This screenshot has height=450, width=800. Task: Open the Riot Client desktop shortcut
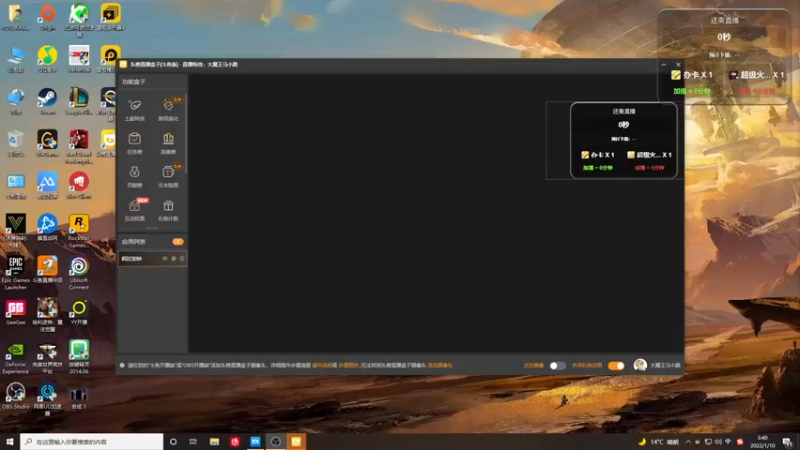(79, 186)
